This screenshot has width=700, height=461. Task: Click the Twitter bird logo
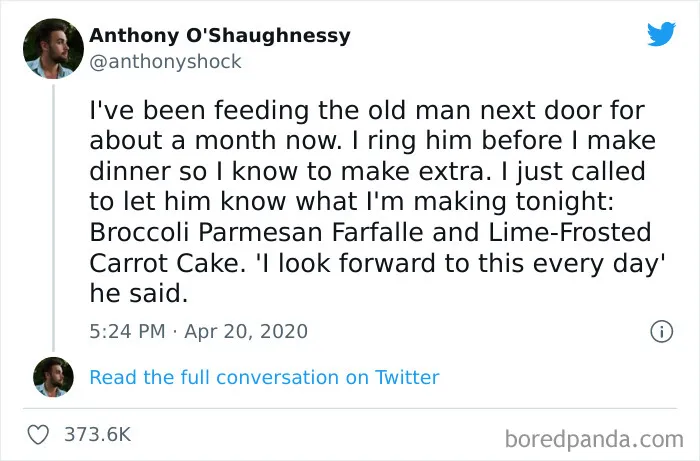(662, 34)
